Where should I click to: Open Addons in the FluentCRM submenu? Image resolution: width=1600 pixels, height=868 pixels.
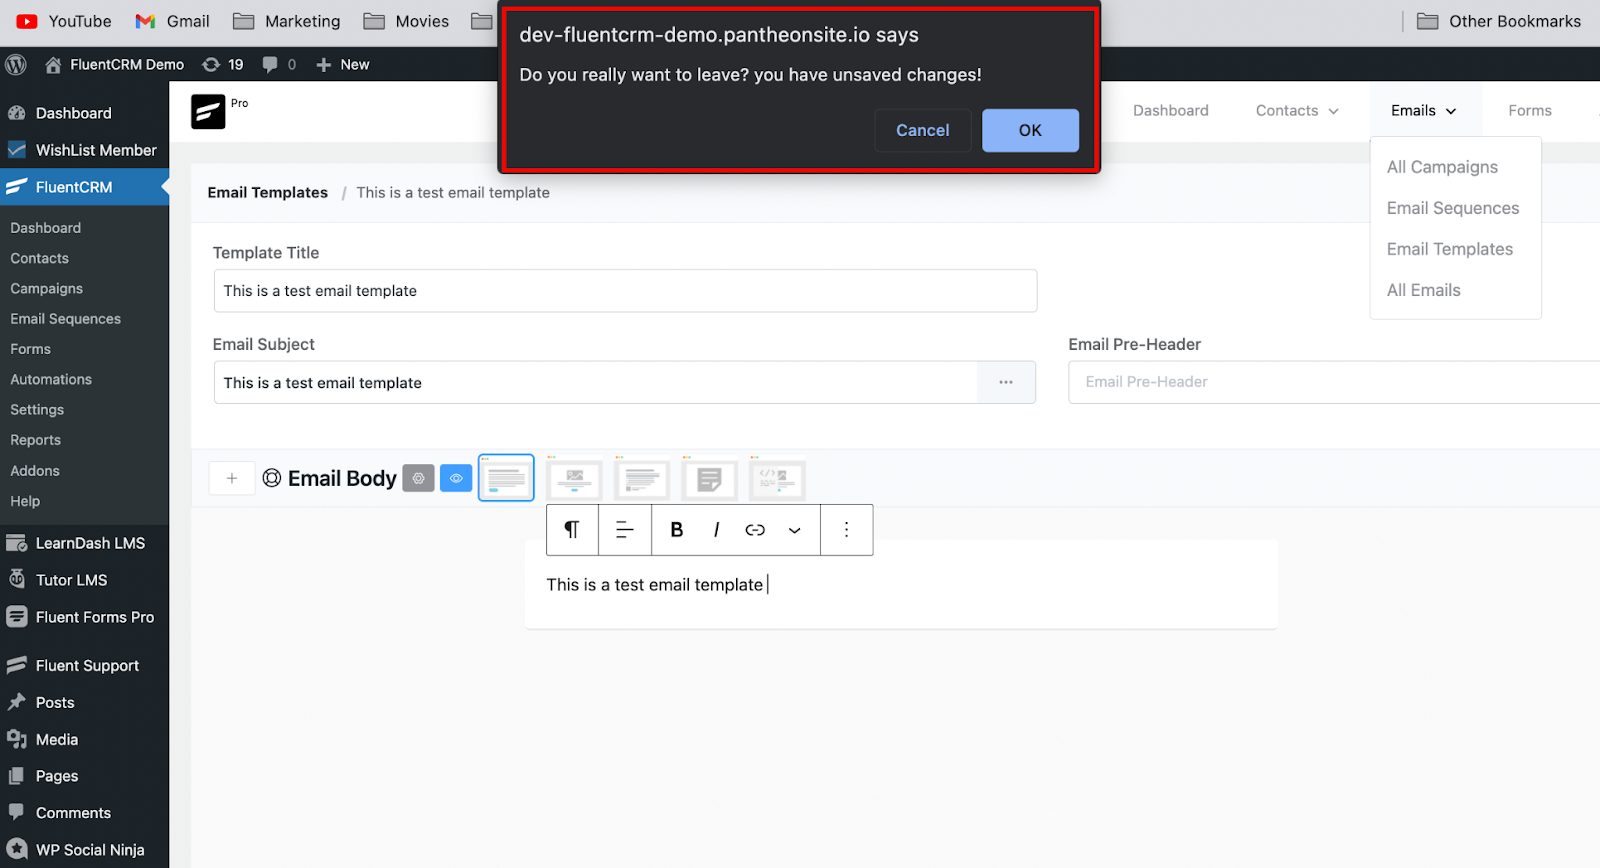click(35, 471)
